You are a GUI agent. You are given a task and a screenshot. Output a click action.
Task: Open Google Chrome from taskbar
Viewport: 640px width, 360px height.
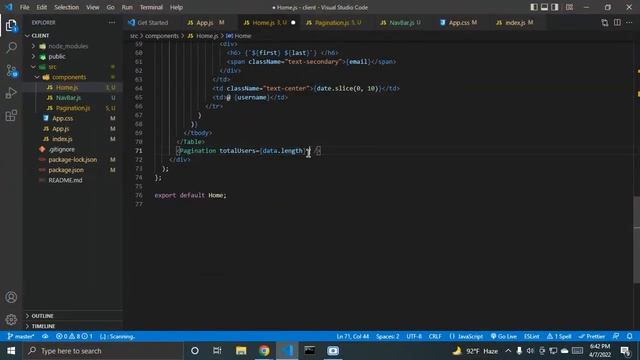pos(264,351)
